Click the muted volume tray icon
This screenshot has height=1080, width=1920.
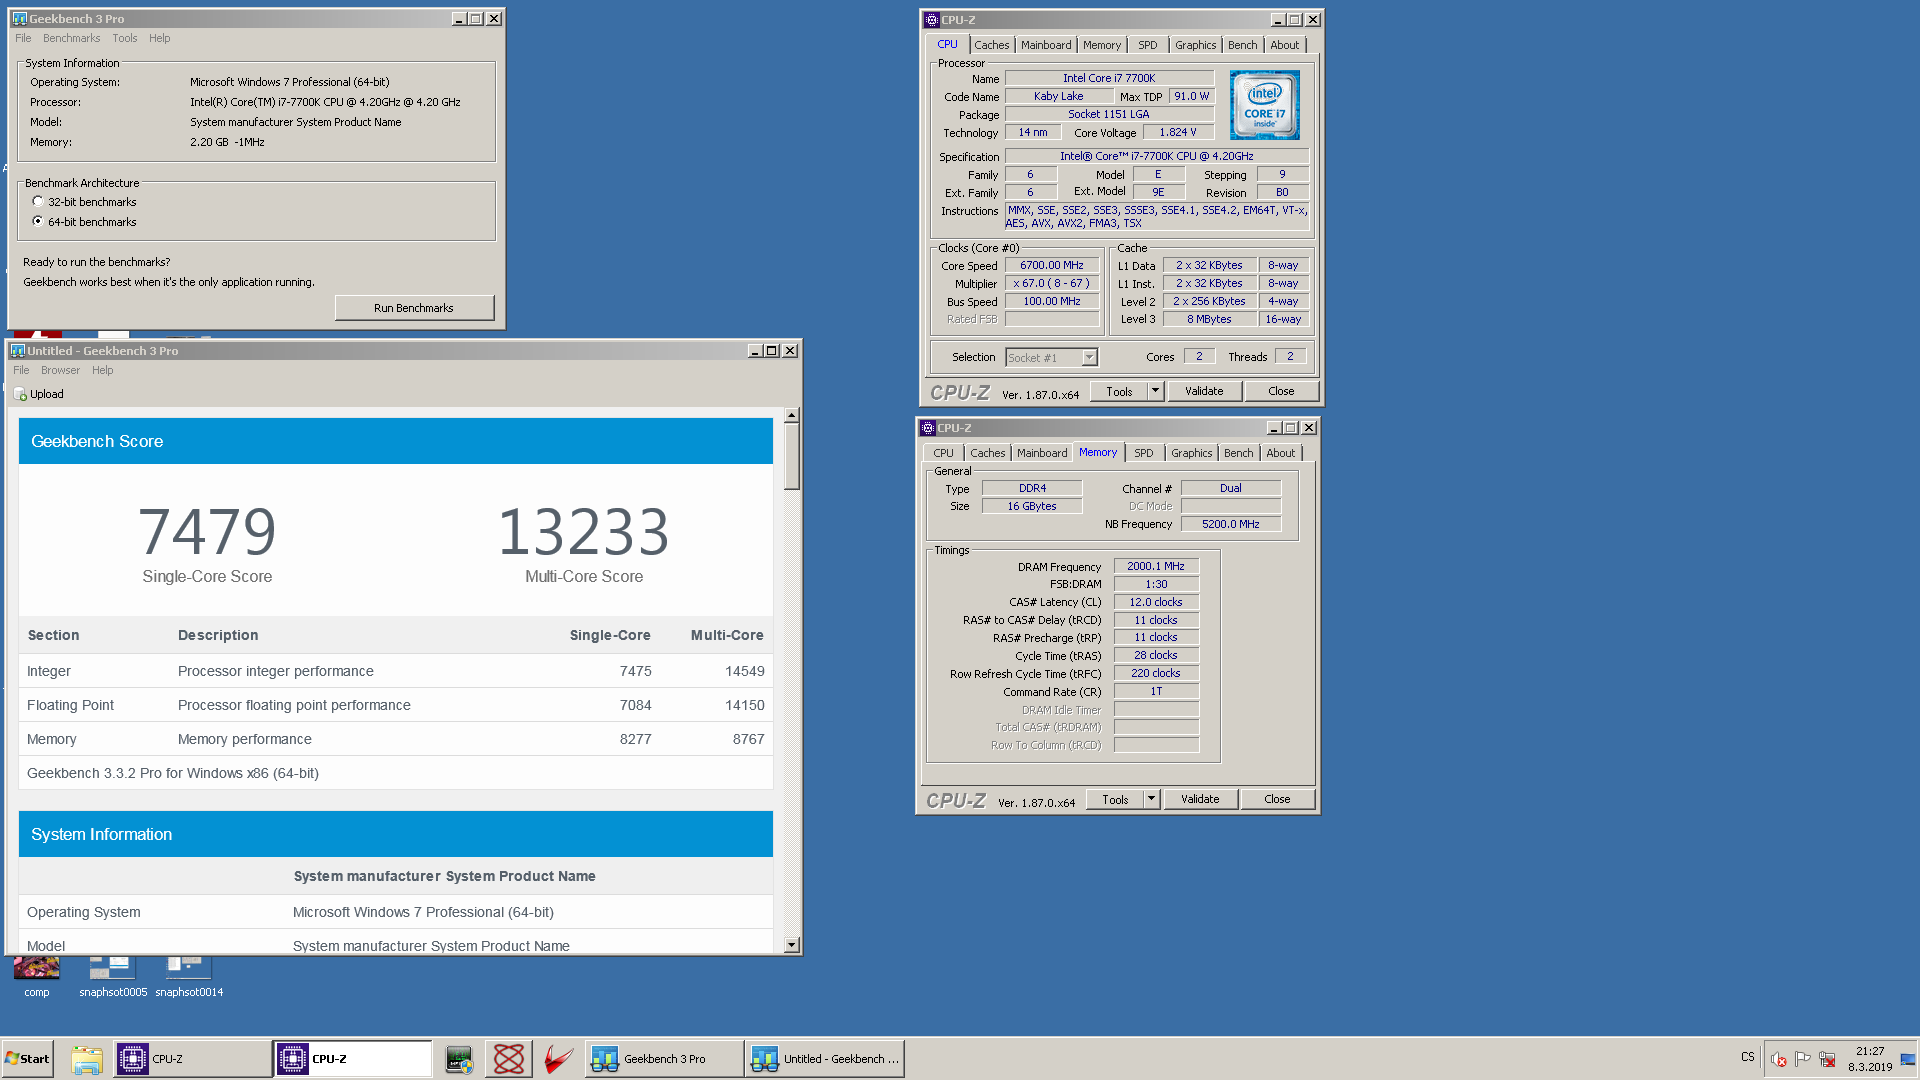1778,1059
